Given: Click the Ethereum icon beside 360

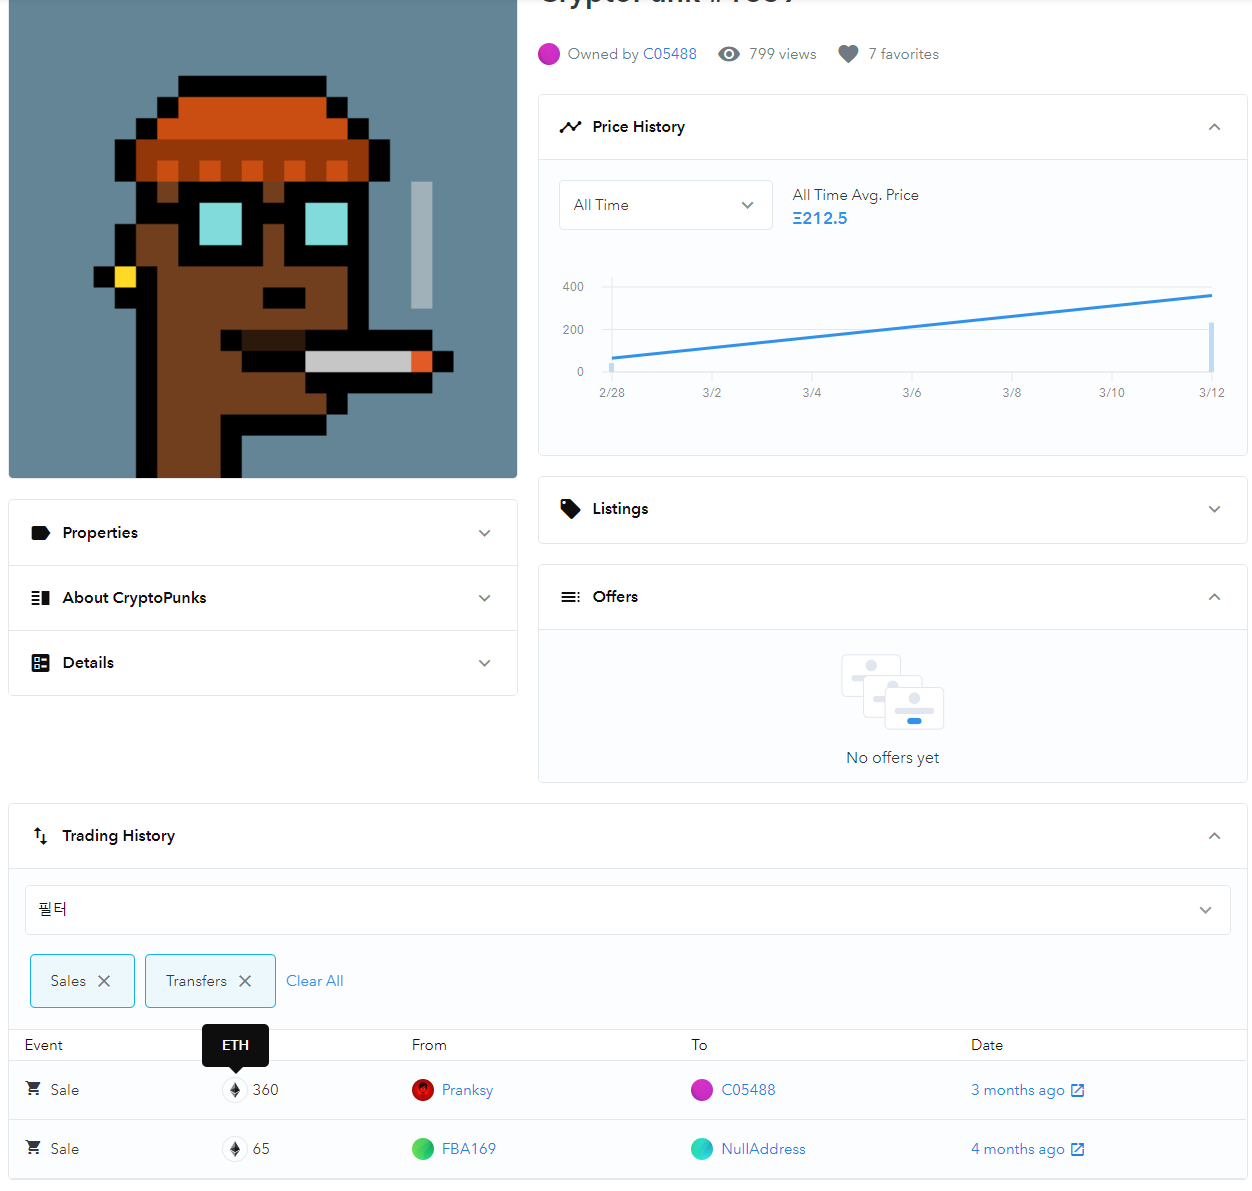Looking at the screenshot, I should point(235,1090).
